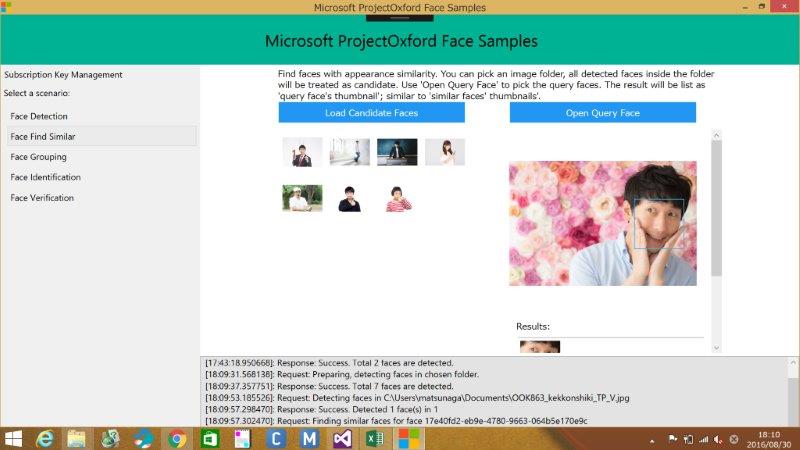Restore down the Face Samples window
The image size is (800, 450).
[762, 7]
